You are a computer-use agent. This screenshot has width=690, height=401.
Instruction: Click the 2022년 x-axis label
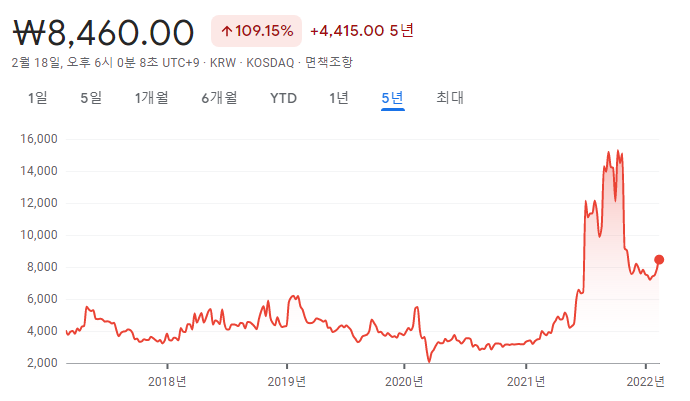tap(646, 382)
